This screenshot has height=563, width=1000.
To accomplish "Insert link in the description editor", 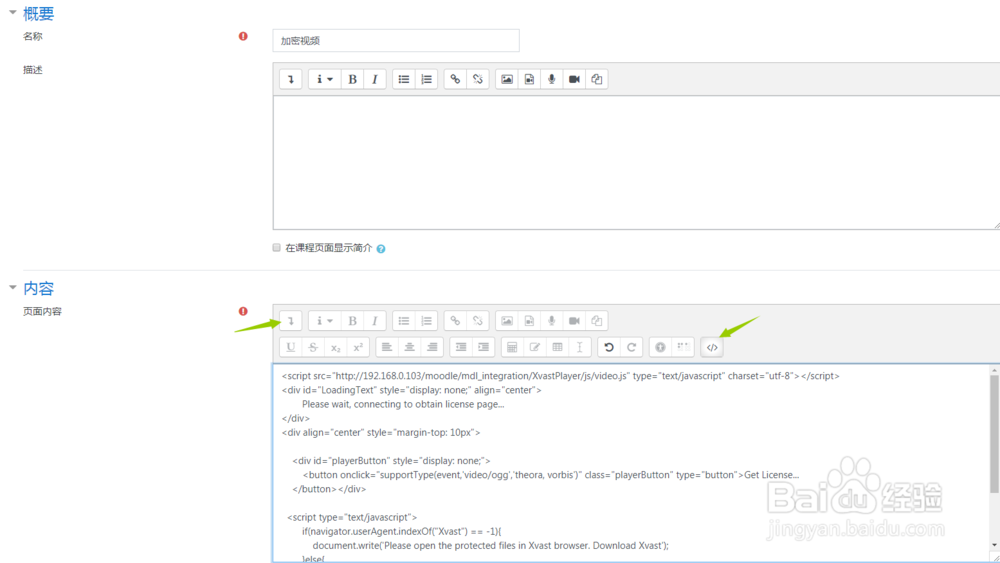I will click(x=455, y=79).
